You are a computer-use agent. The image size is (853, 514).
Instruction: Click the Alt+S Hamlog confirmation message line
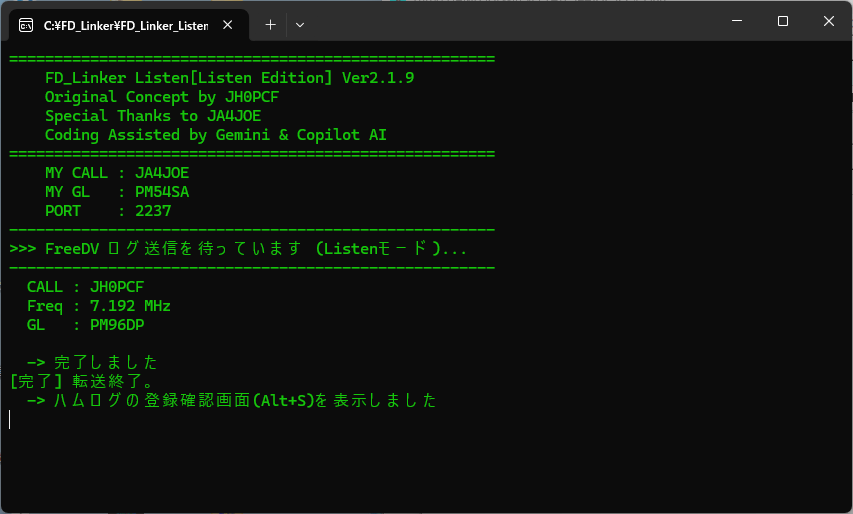tap(232, 400)
